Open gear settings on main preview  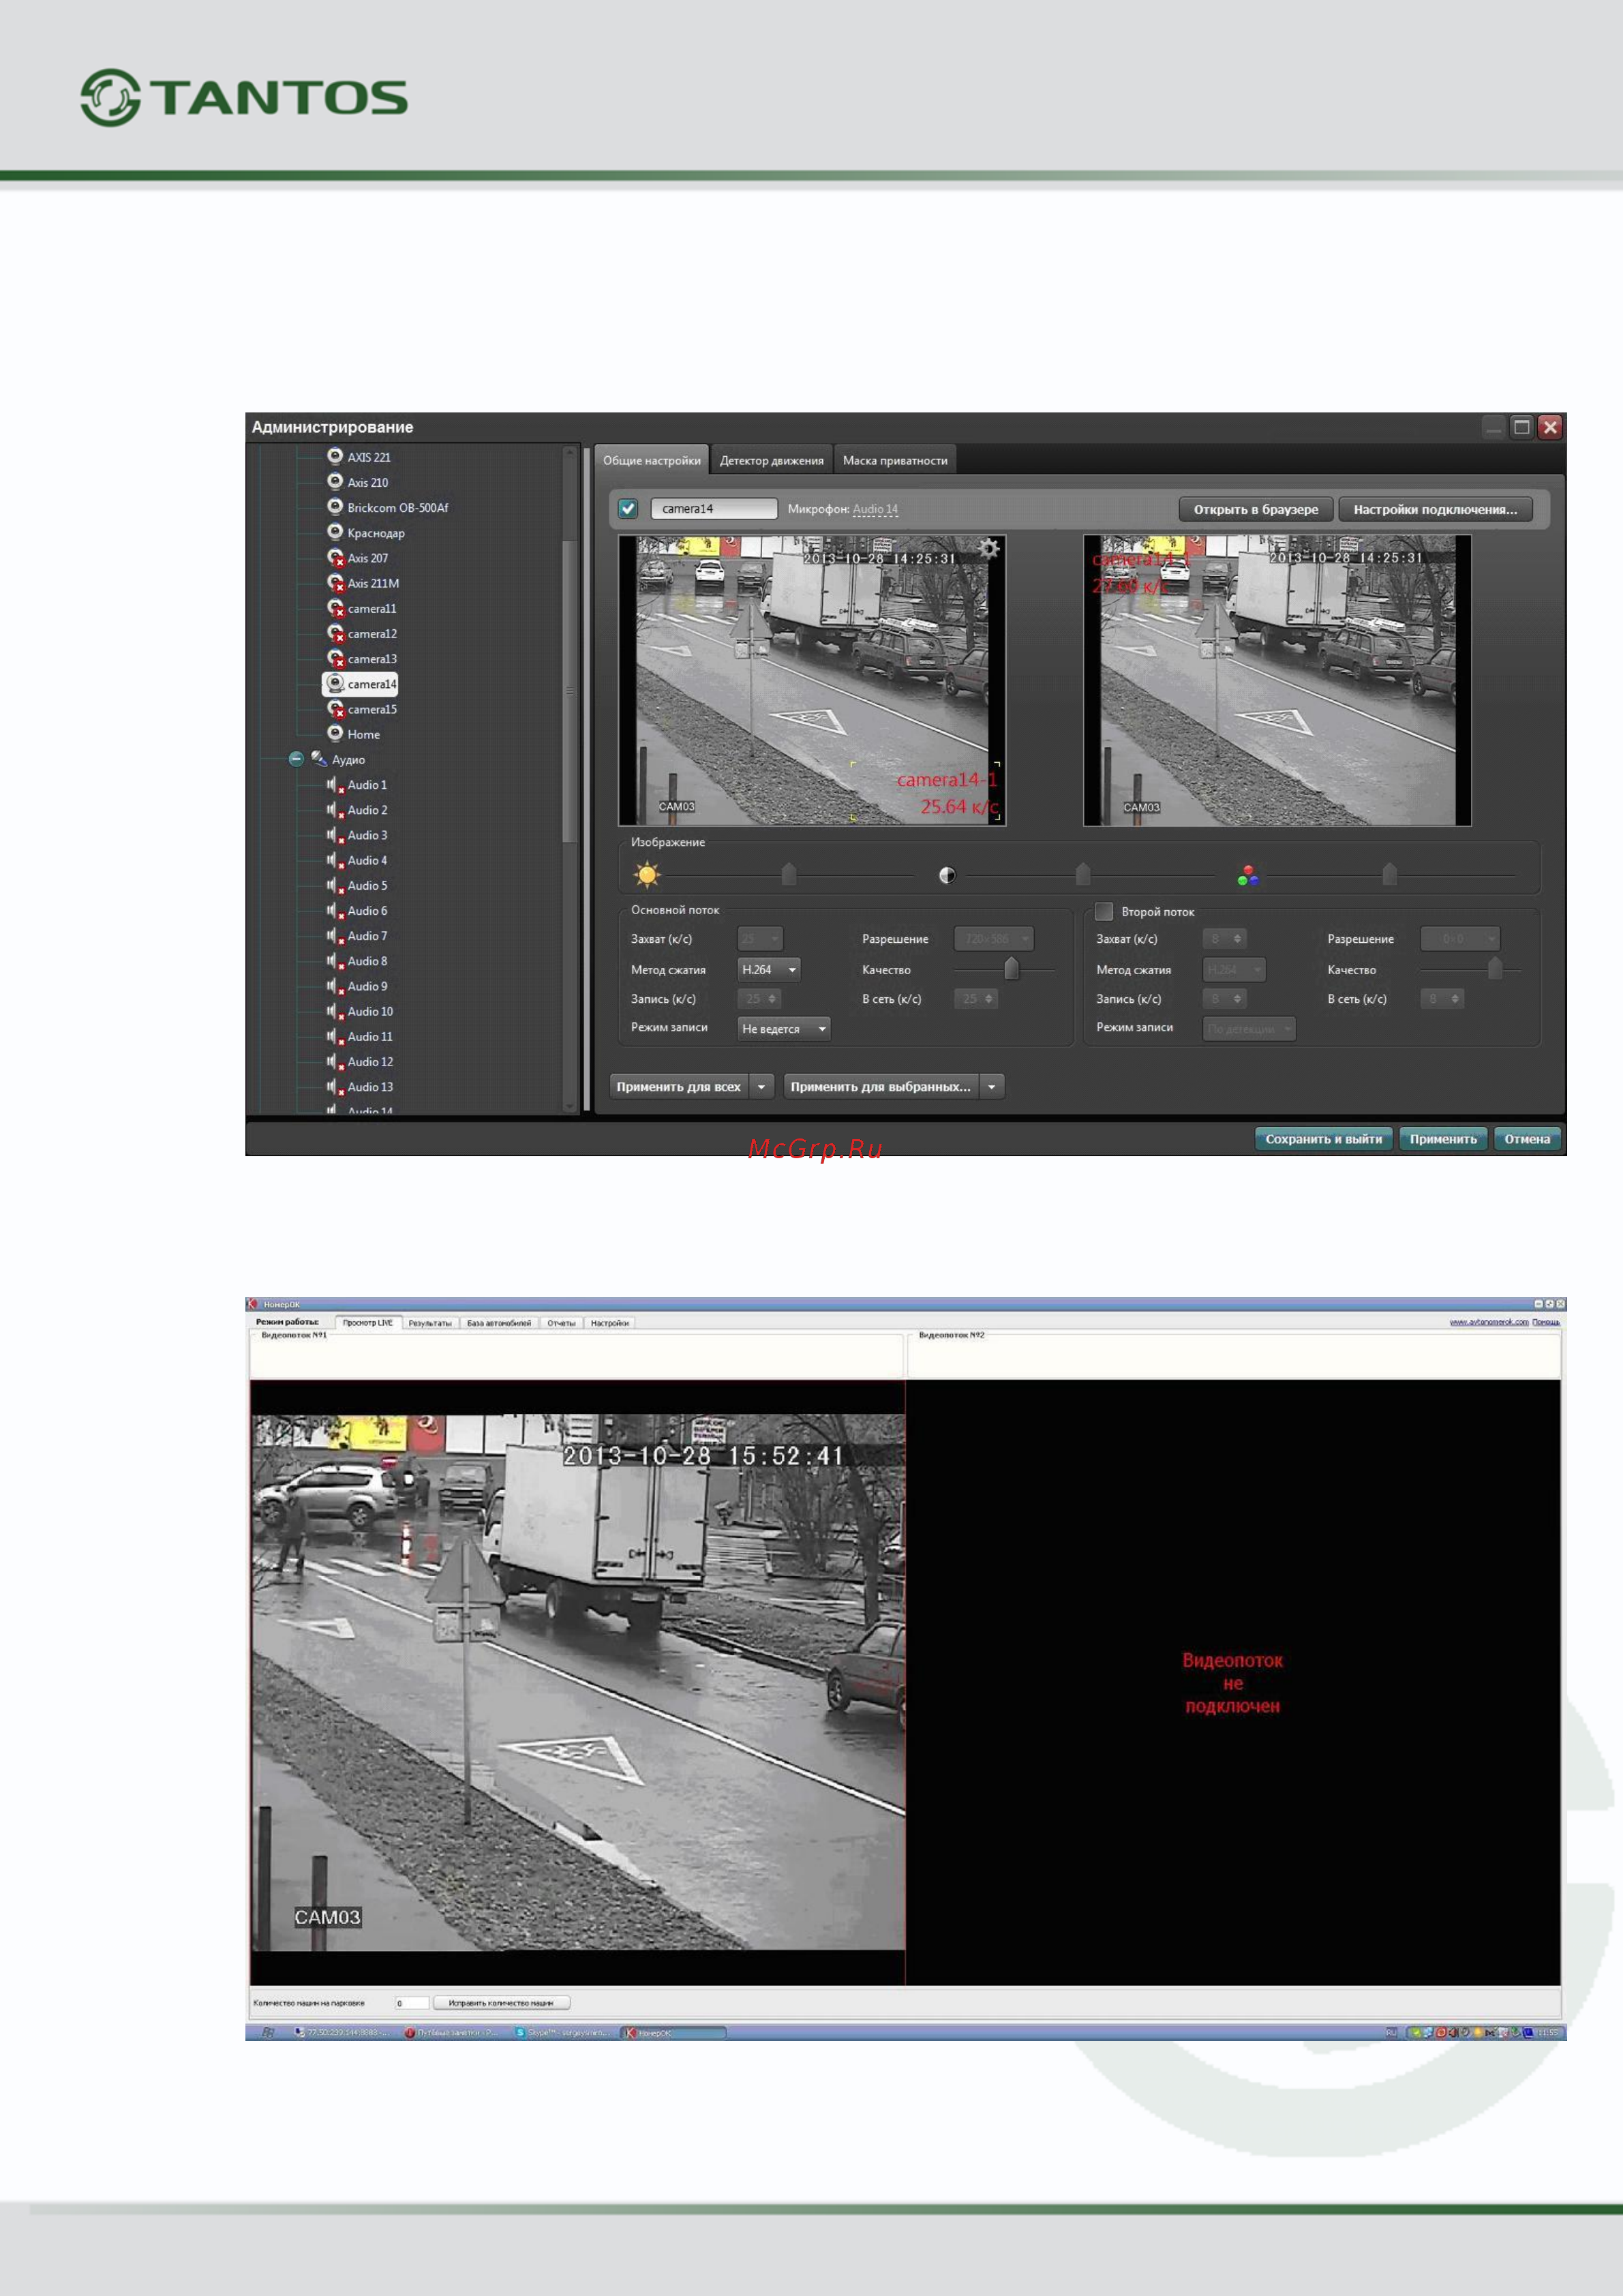pyautogui.click(x=989, y=548)
